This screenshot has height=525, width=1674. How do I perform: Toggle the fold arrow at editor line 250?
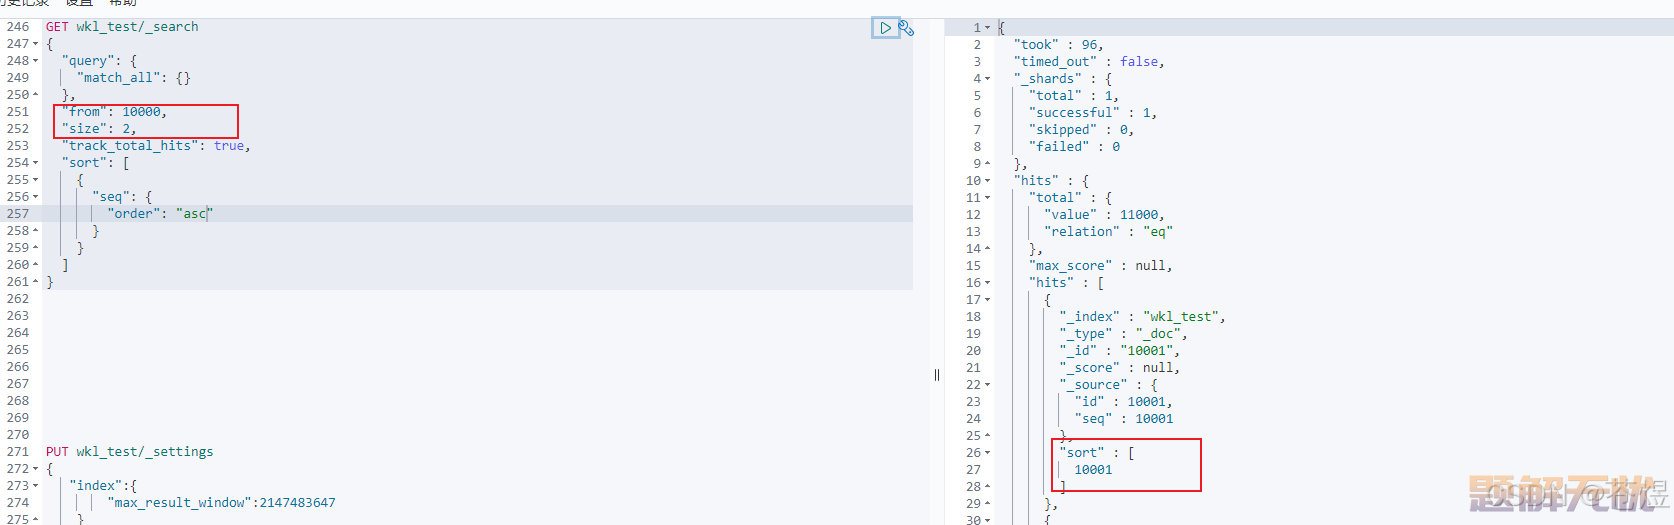coord(36,95)
